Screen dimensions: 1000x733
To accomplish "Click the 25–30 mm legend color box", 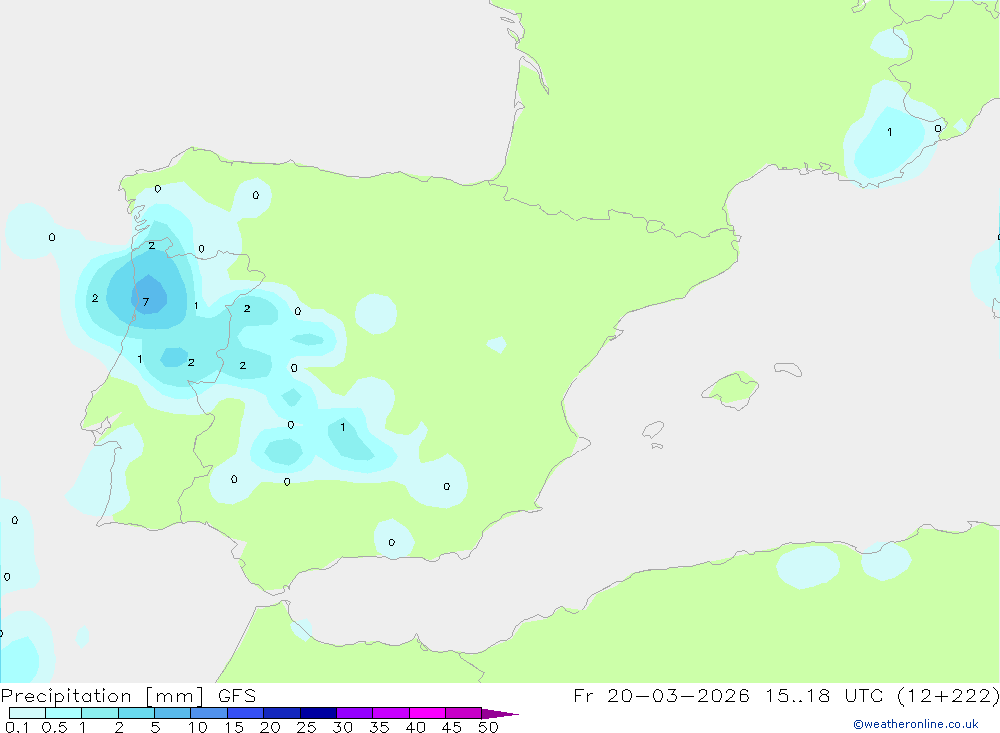I will pyautogui.click(x=318, y=713).
